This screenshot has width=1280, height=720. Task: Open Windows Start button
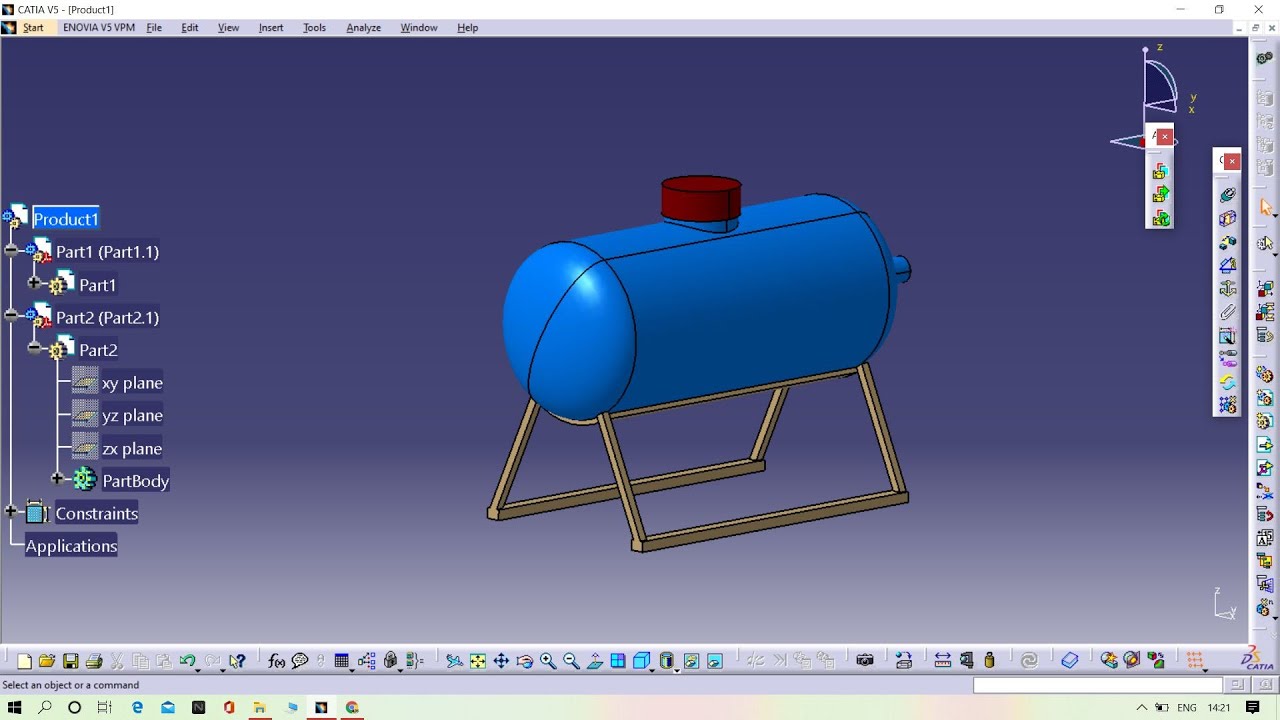coord(15,707)
